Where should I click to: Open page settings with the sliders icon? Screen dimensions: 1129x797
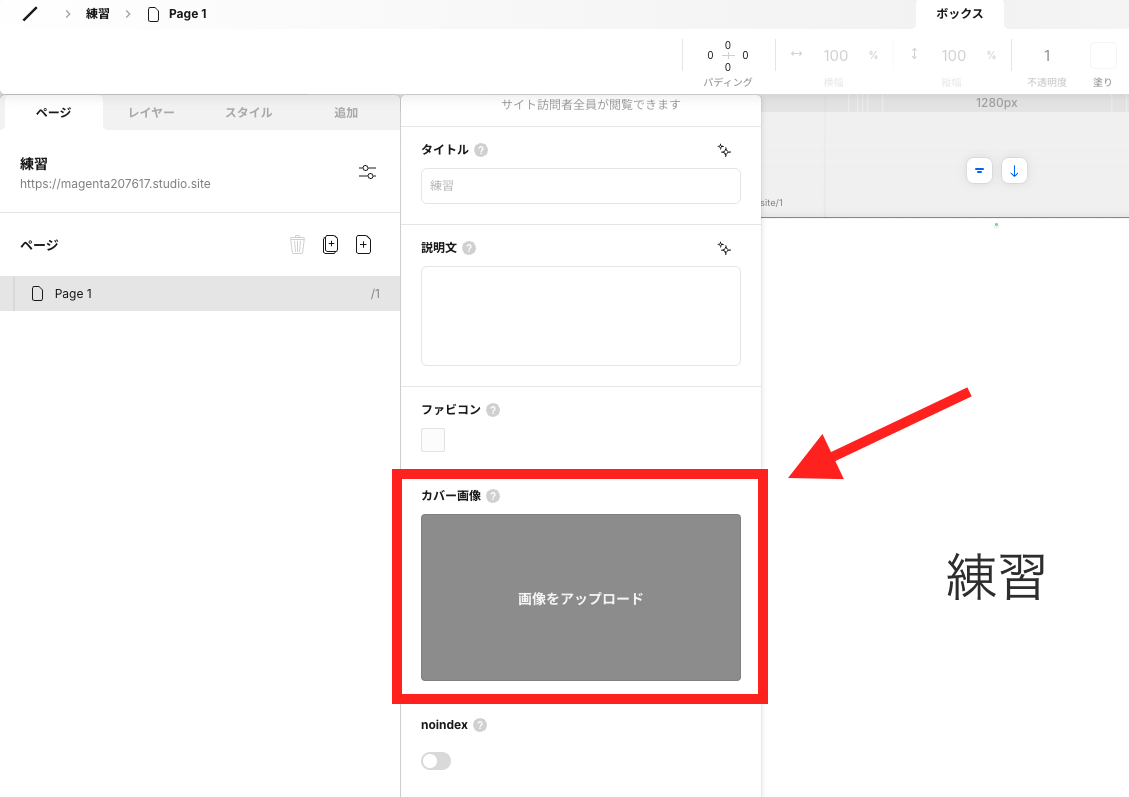click(x=367, y=172)
